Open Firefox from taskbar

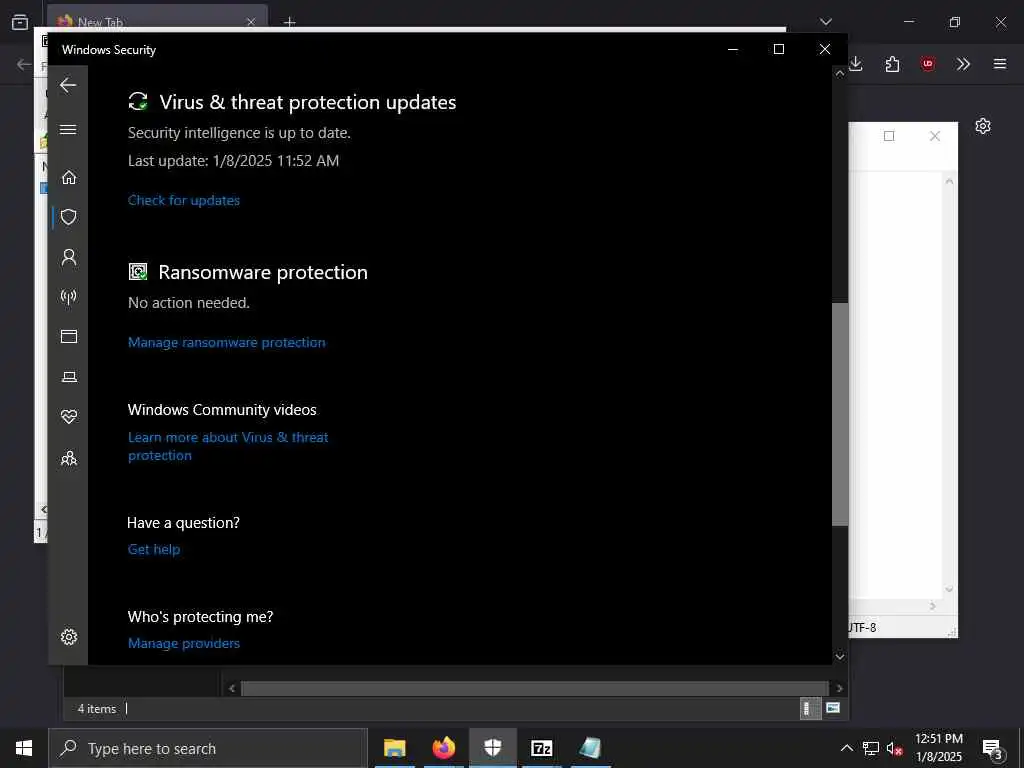point(443,748)
